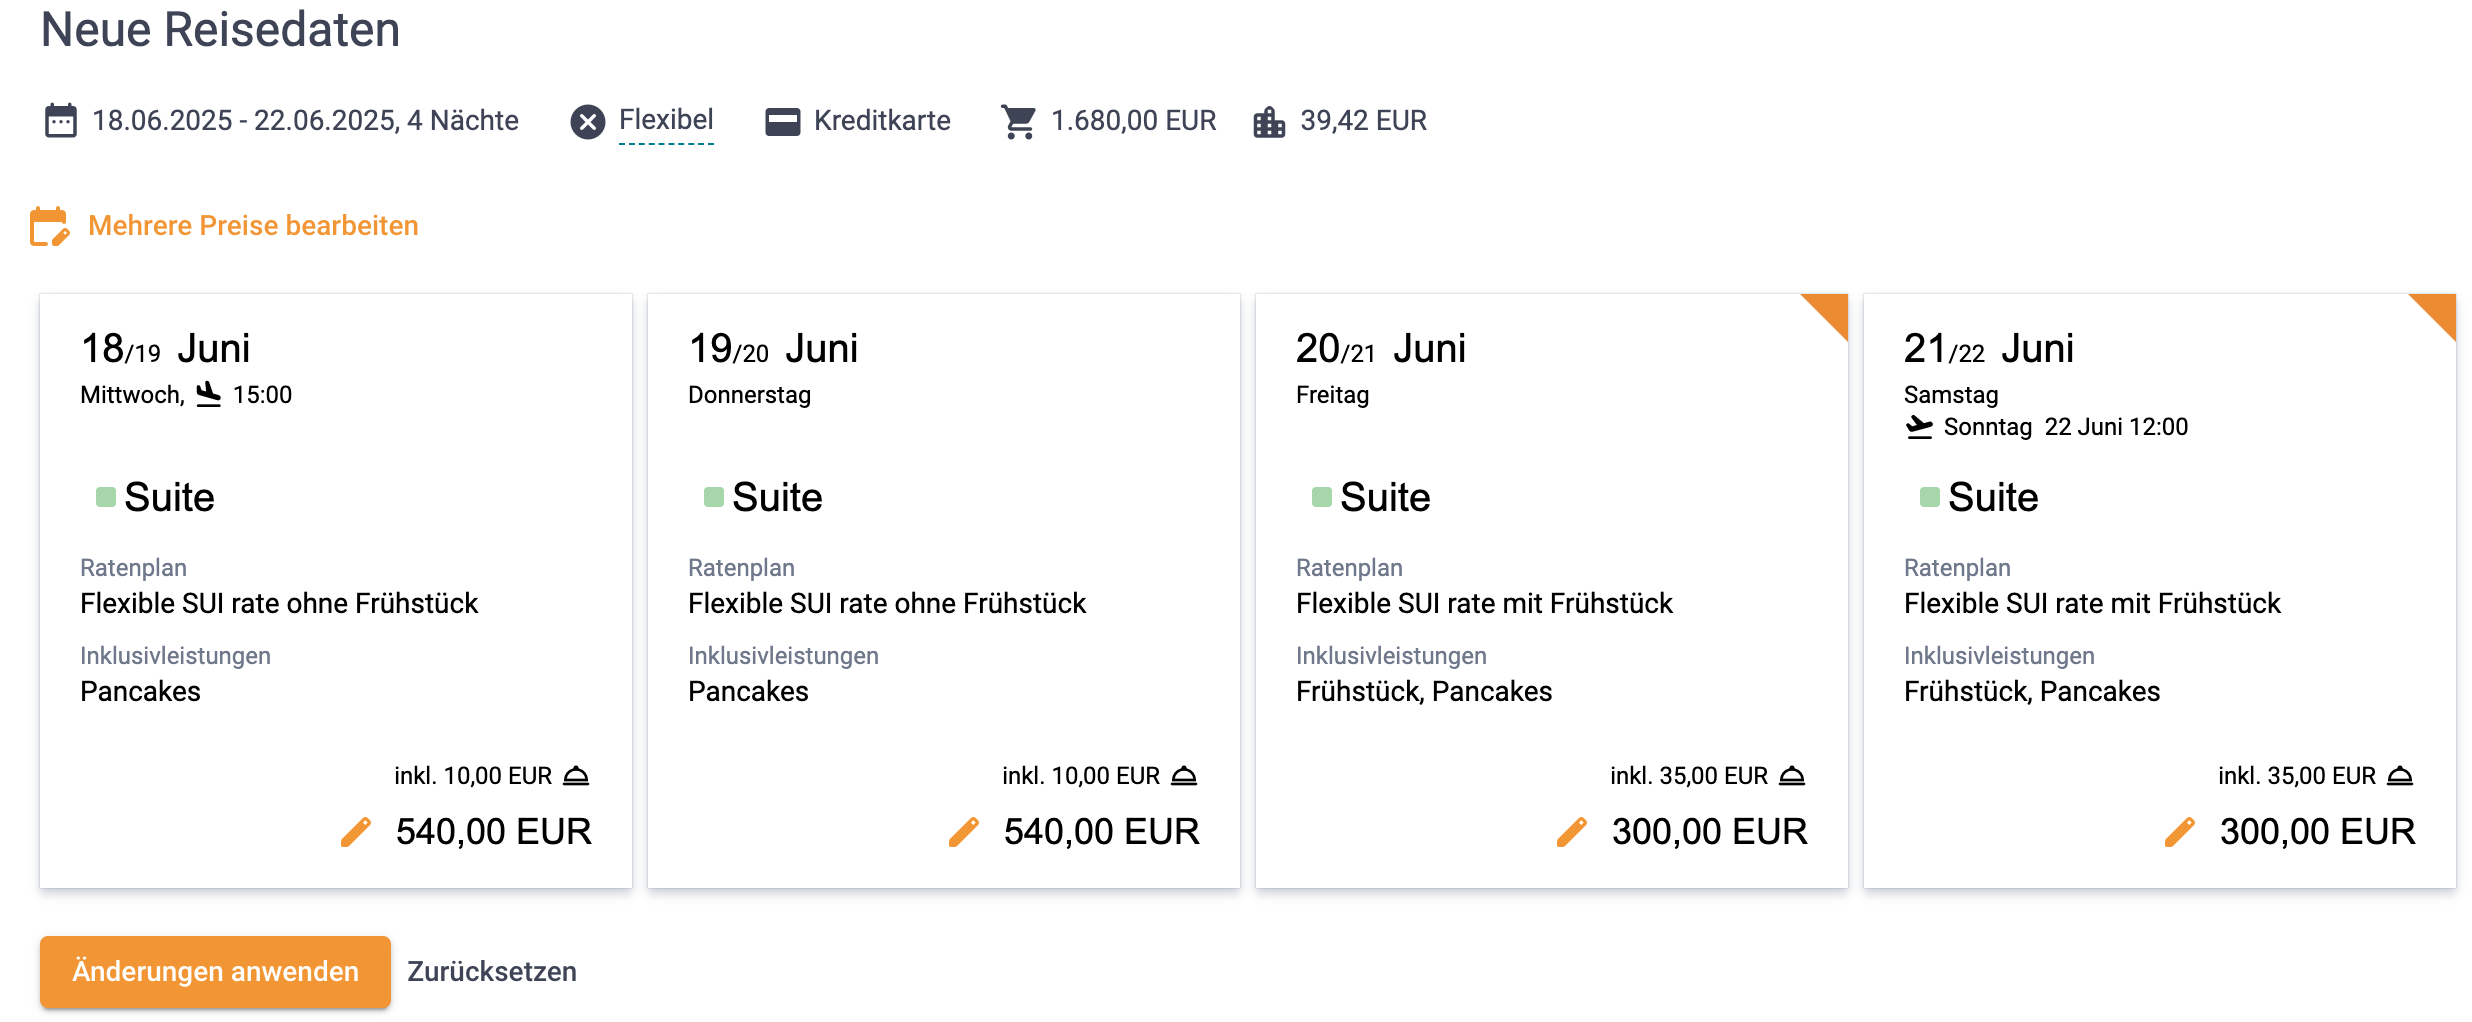The image size is (2472, 1022).
Task: Click the calendar icon beside travel dates
Action: pyautogui.click(x=61, y=121)
